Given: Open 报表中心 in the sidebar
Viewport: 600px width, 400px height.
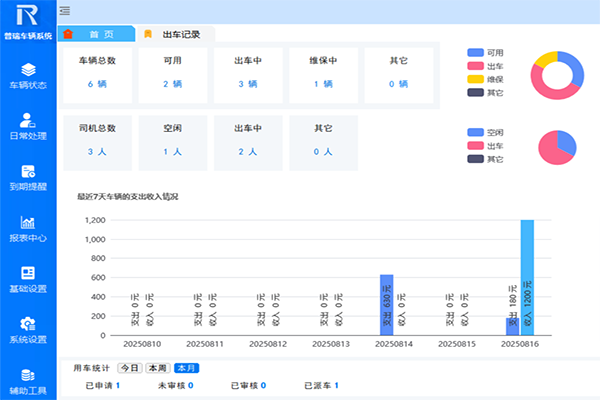Looking at the screenshot, I should [28, 228].
